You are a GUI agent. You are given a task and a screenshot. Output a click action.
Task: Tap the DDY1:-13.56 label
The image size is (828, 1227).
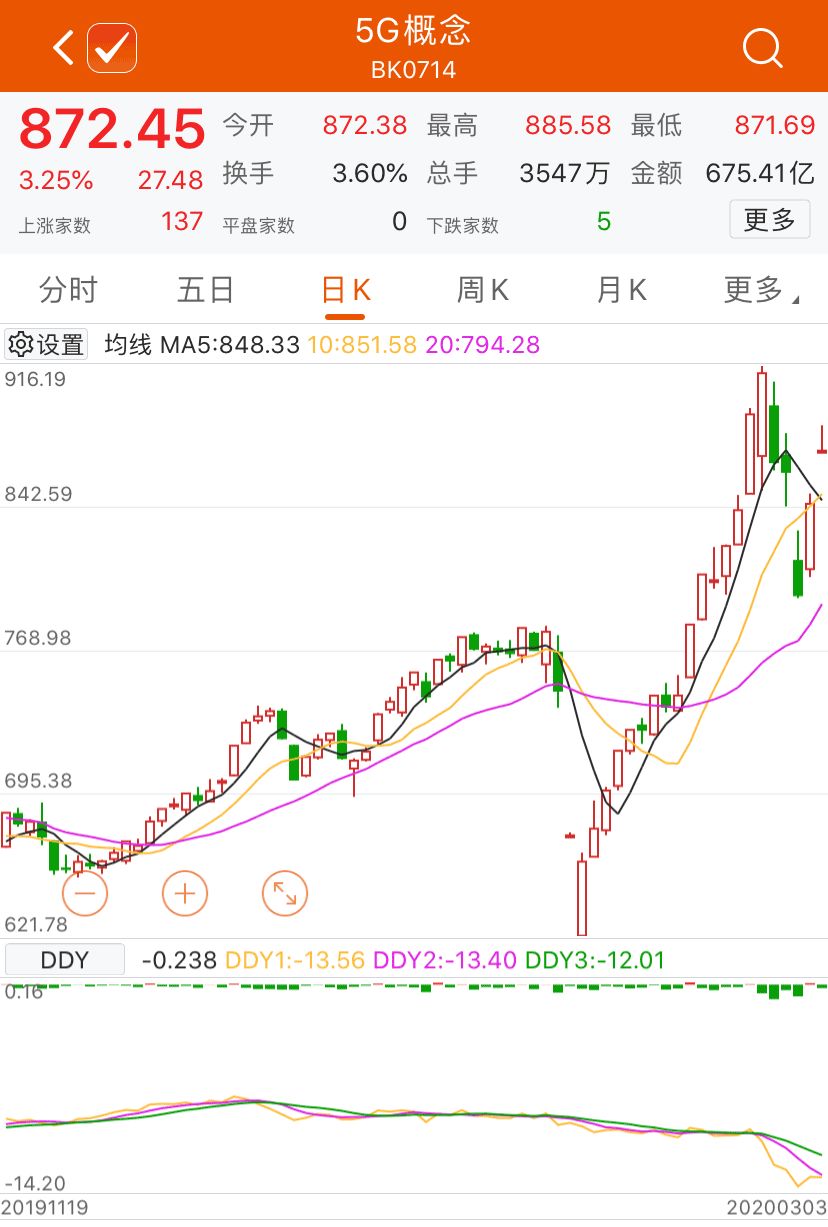[x=295, y=960]
